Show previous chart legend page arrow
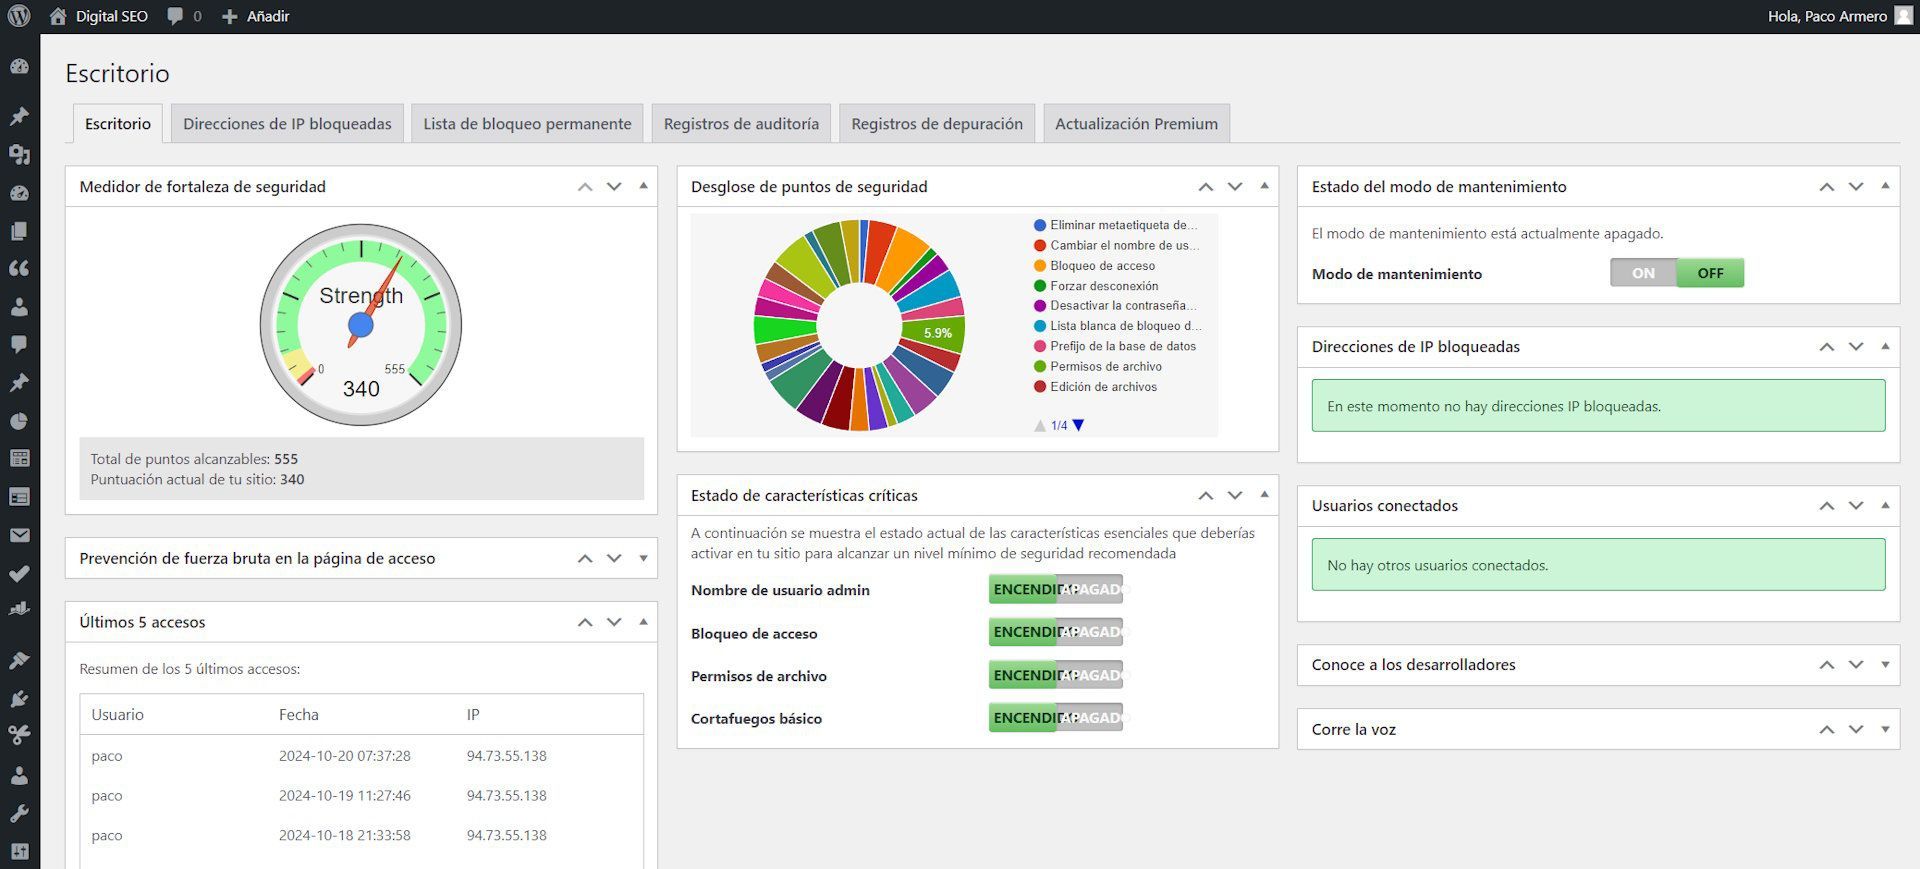The width and height of the screenshot is (1920, 869). [x=1040, y=426]
